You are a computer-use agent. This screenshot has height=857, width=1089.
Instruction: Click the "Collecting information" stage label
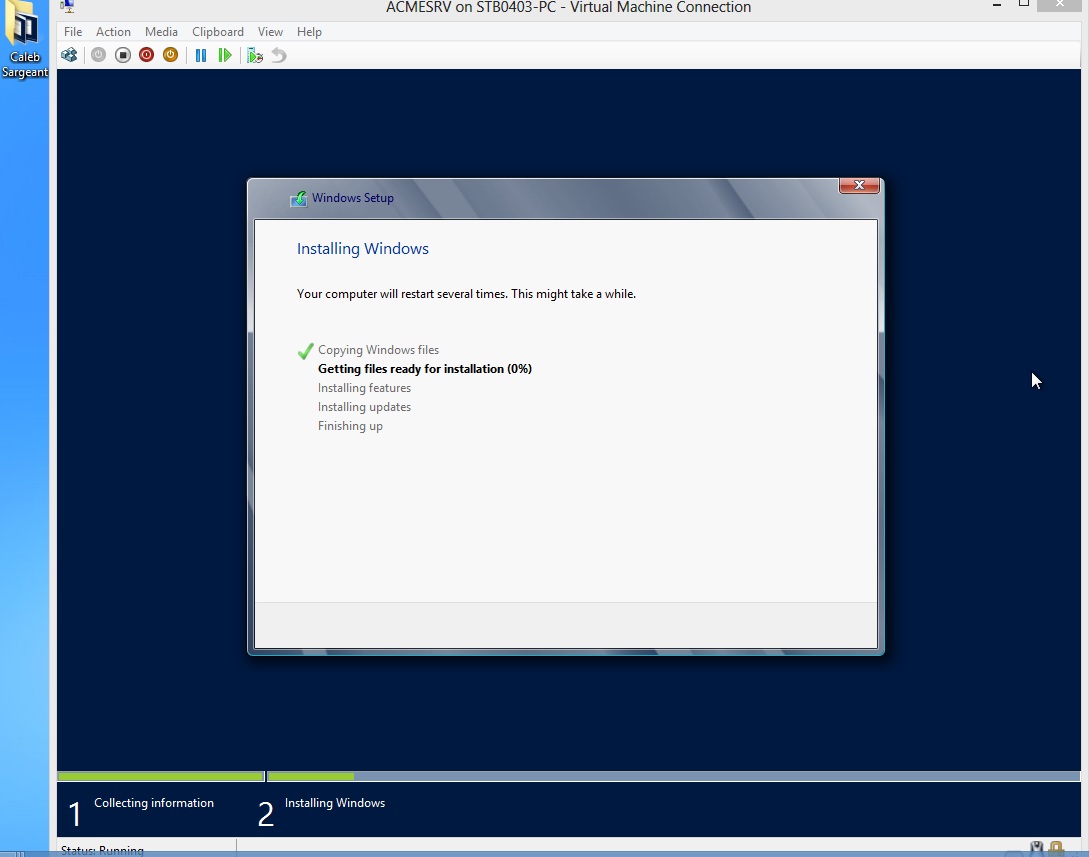(x=154, y=803)
